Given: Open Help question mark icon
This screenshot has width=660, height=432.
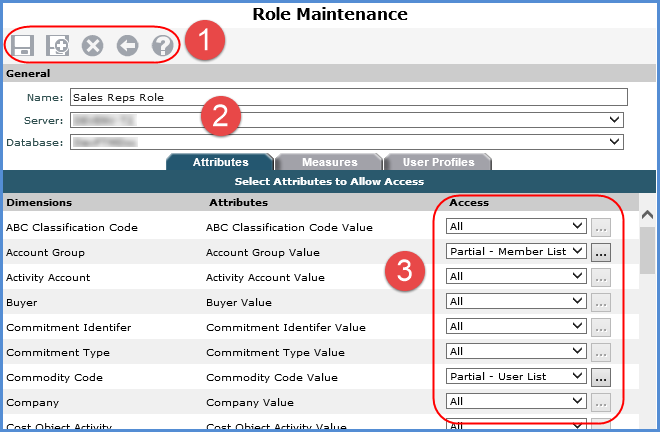Looking at the screenshot, I should click(162, 45).
